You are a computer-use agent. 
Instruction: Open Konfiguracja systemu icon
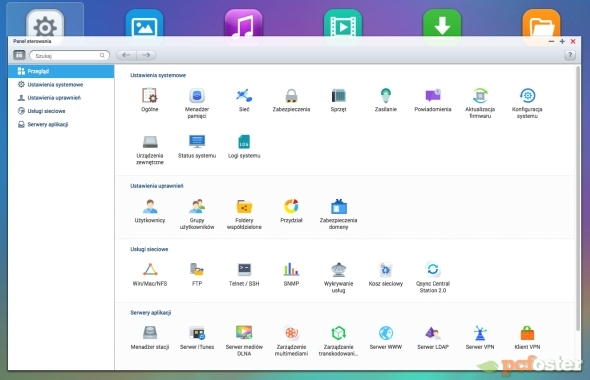tap(527, 96)
